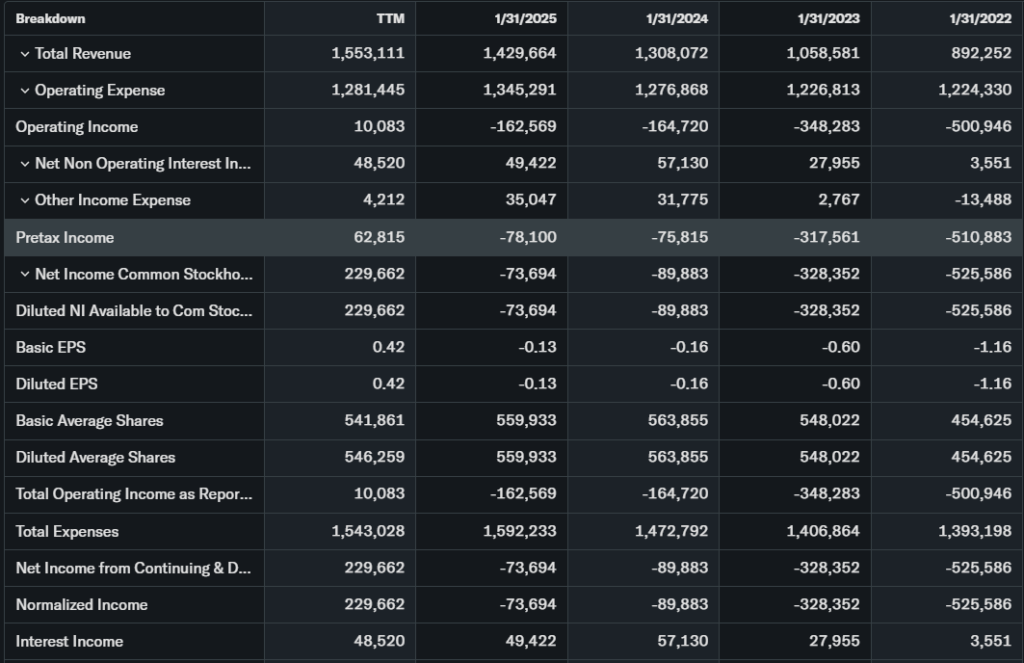The image size is (1024, 663).
Task: Click the Operating Income row label
Action: [77, 127]
